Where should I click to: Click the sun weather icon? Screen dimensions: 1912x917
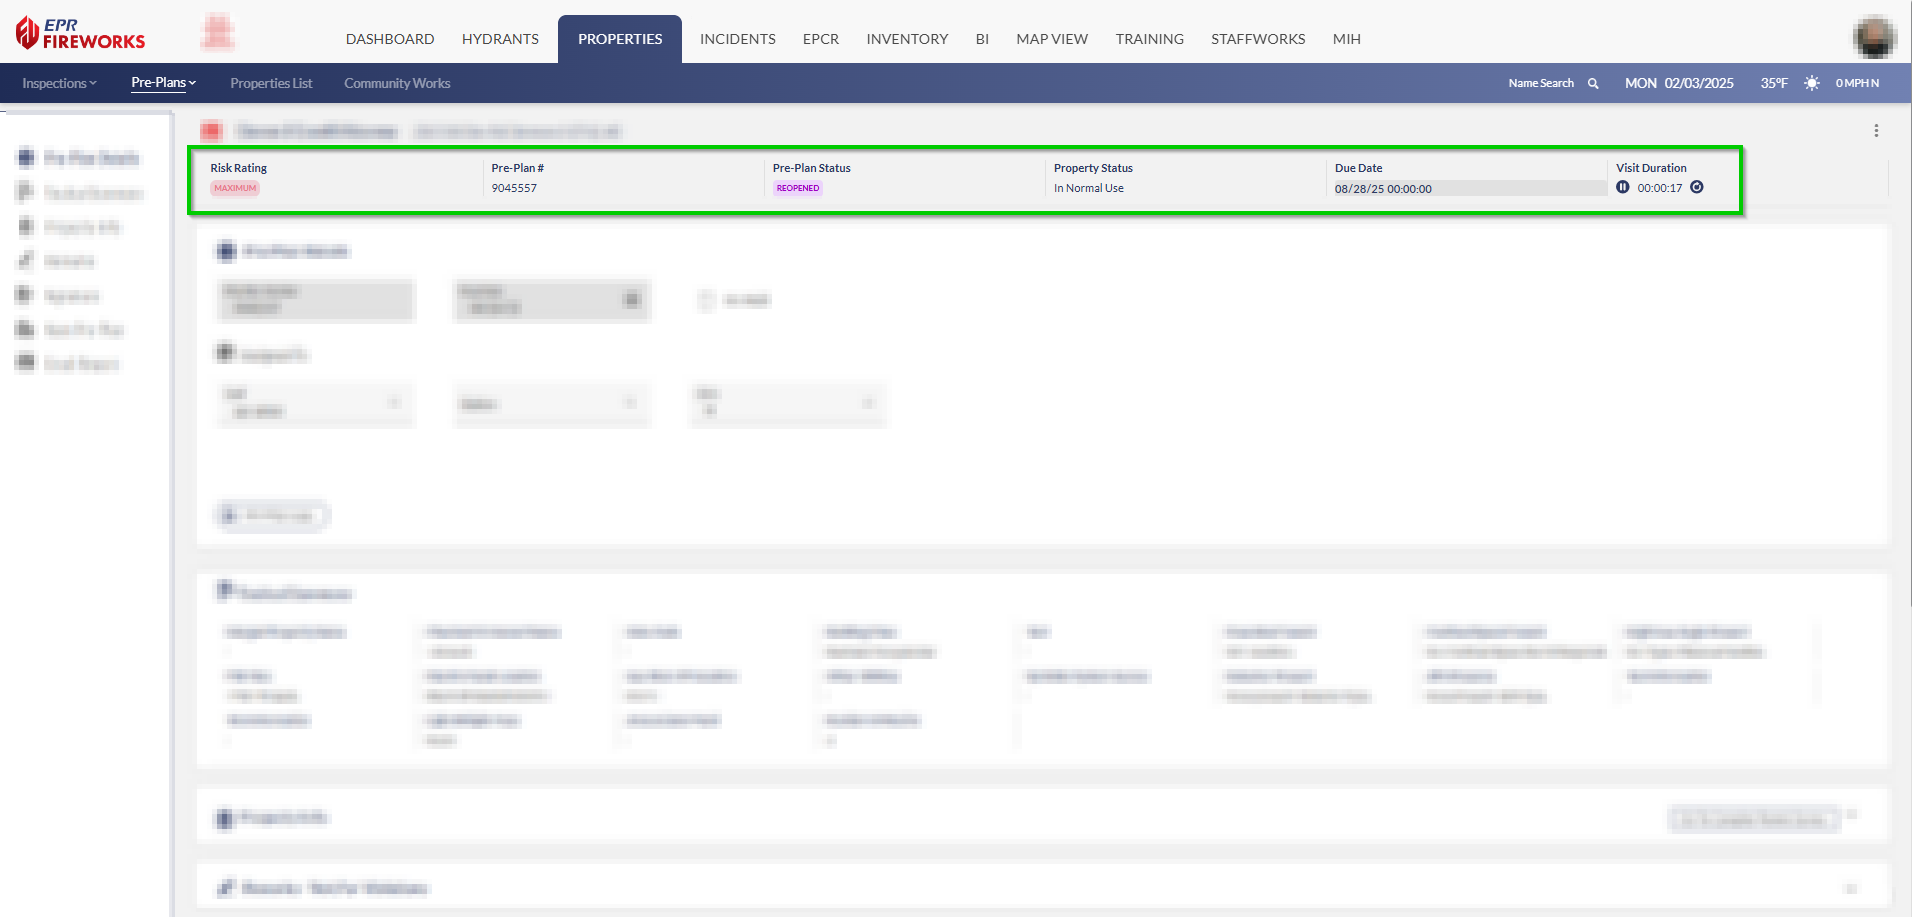click(x=1811, y=83)
